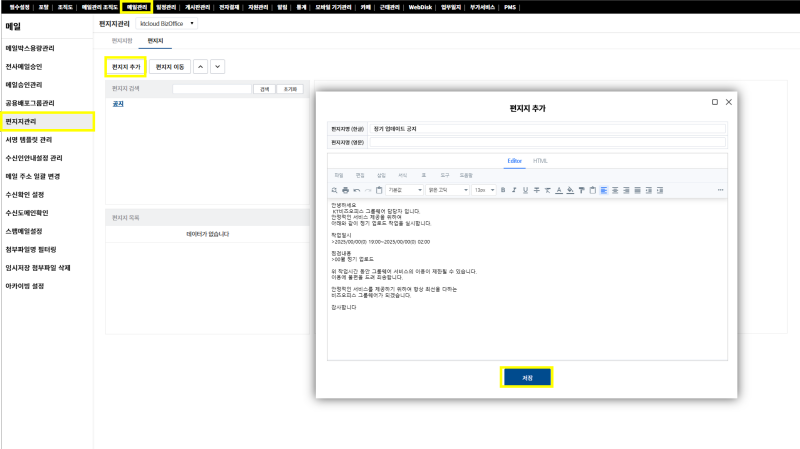Image resolution: width=800 pixels, height=449 pixels.
Task: Open the ktcloud BizOffice dropdown
Action: 164,22
